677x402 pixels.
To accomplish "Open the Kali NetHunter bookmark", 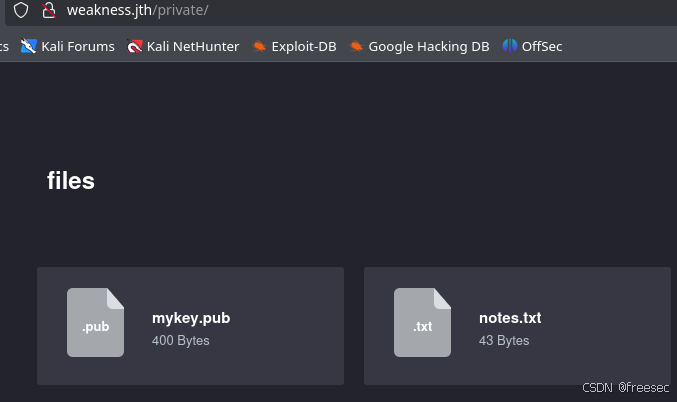I will coord(183,46).
